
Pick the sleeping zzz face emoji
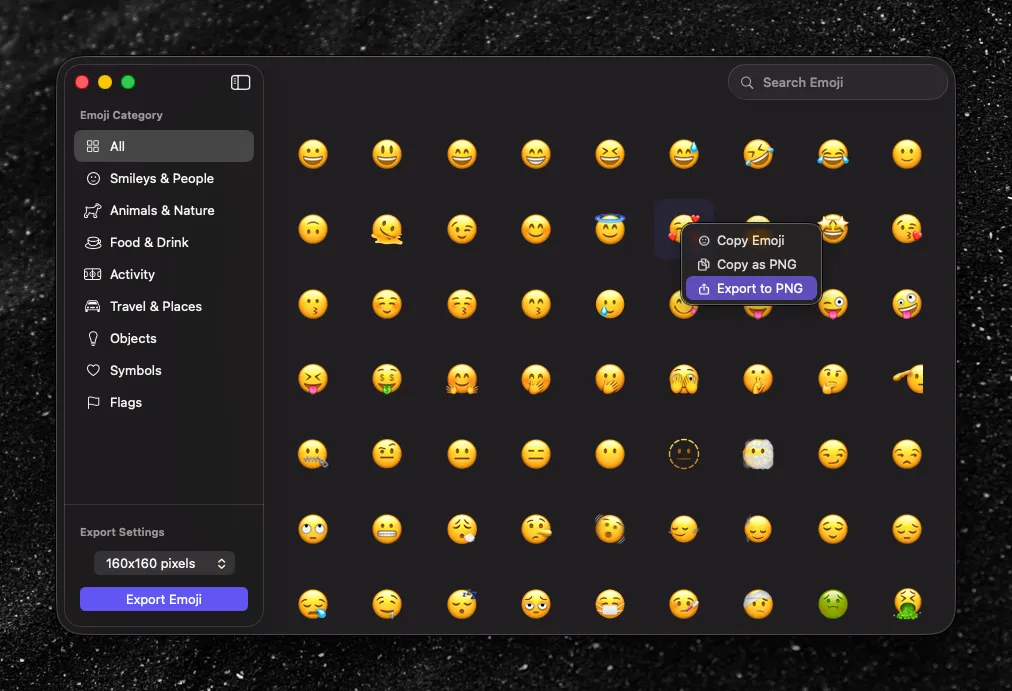[462, 604]
